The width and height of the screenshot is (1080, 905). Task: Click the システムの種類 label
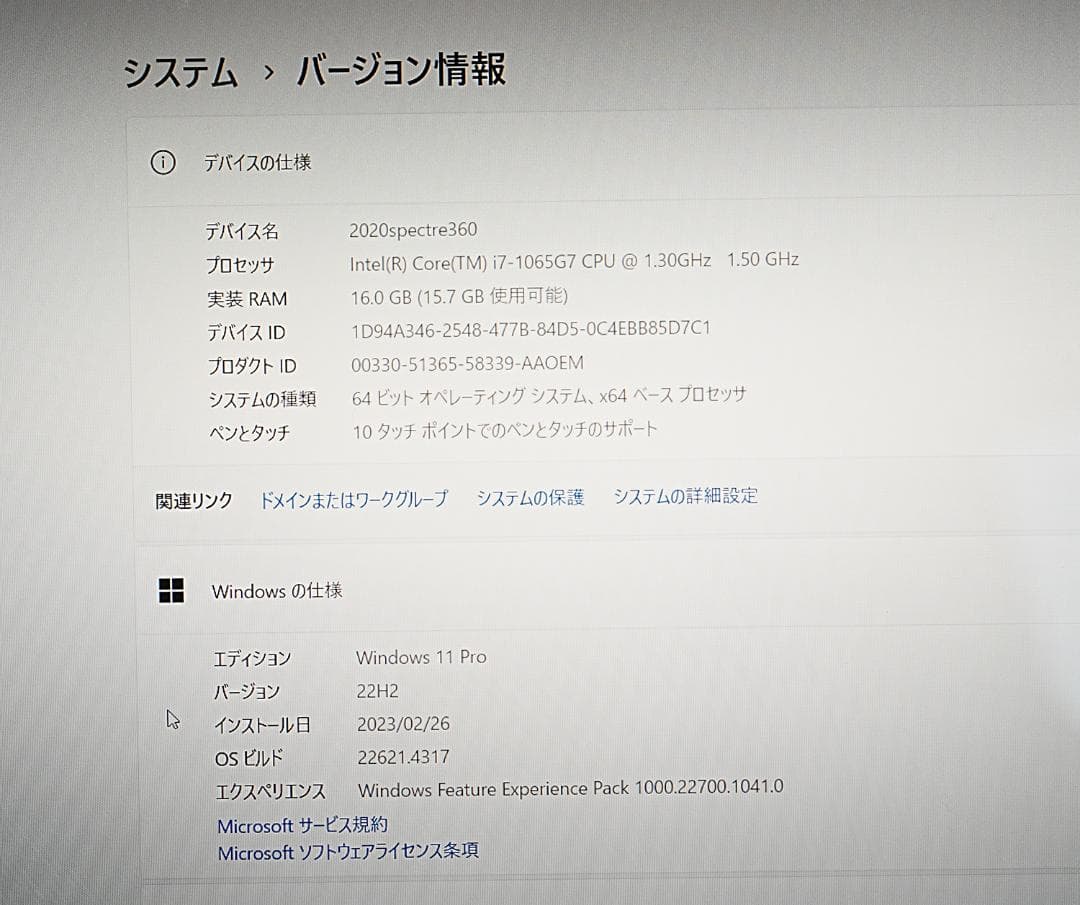[262, 399]
